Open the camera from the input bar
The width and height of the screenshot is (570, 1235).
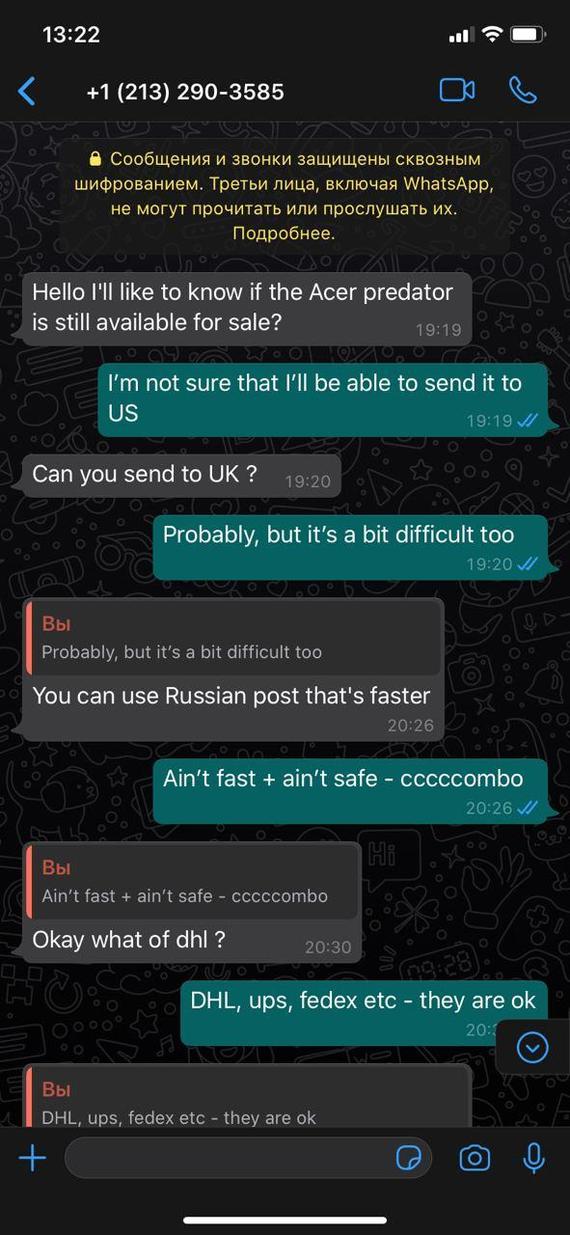tap(474, 1159)
